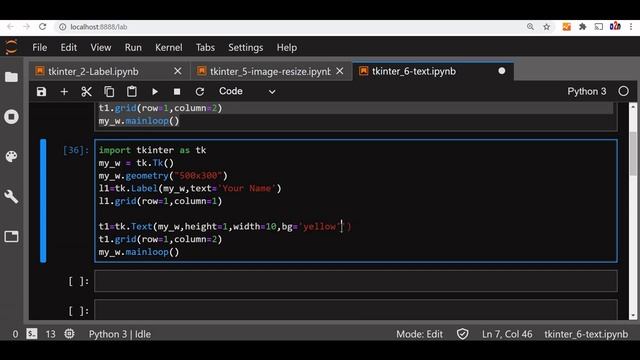Click the unsaved dot on tkinter_6-text.ipynb tab
Image resolution: width=640 pixels, height=360 pixels.
tap(502, 71)
